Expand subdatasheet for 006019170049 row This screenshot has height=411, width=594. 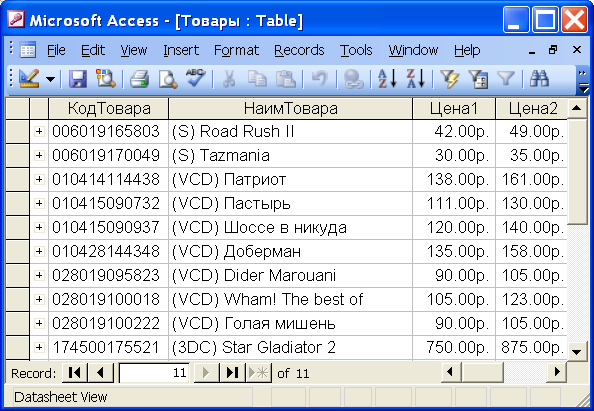(39, 155)
